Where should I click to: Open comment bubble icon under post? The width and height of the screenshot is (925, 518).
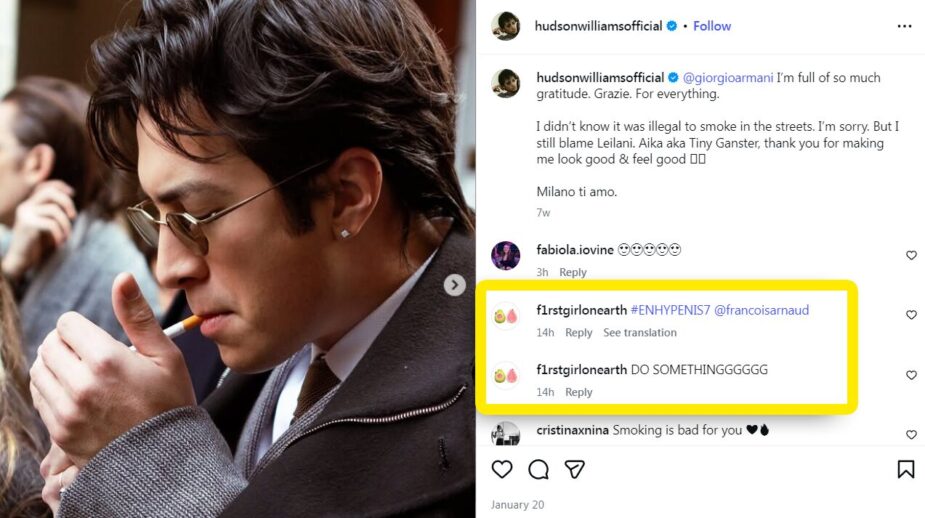pos(539,469)
